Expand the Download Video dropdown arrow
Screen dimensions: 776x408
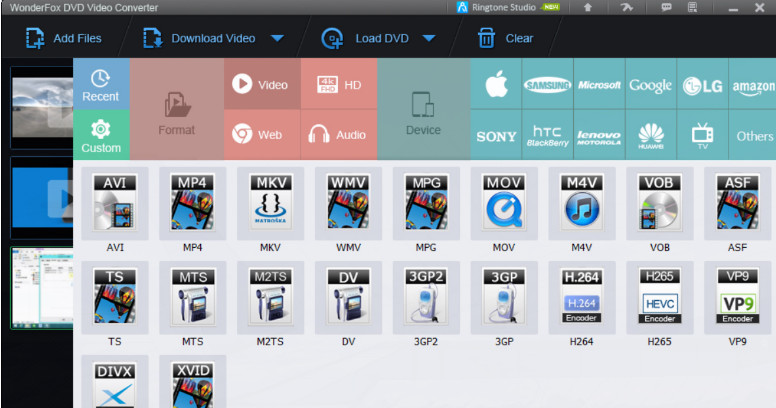click(277, 38)
